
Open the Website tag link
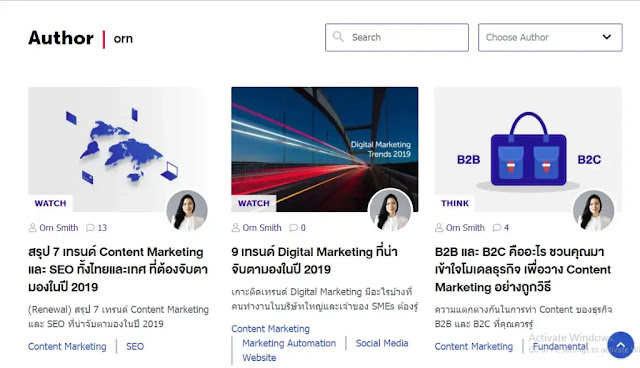click(x=259, y=358)
